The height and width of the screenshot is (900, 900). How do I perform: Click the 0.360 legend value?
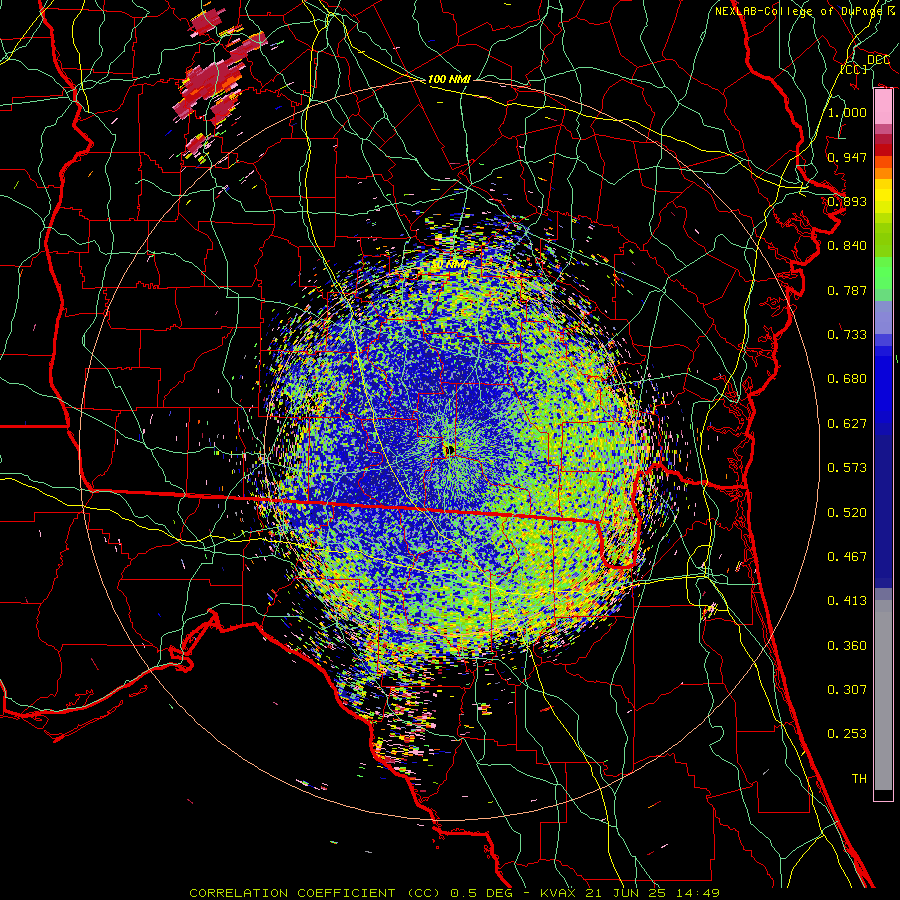coord(847,646)
